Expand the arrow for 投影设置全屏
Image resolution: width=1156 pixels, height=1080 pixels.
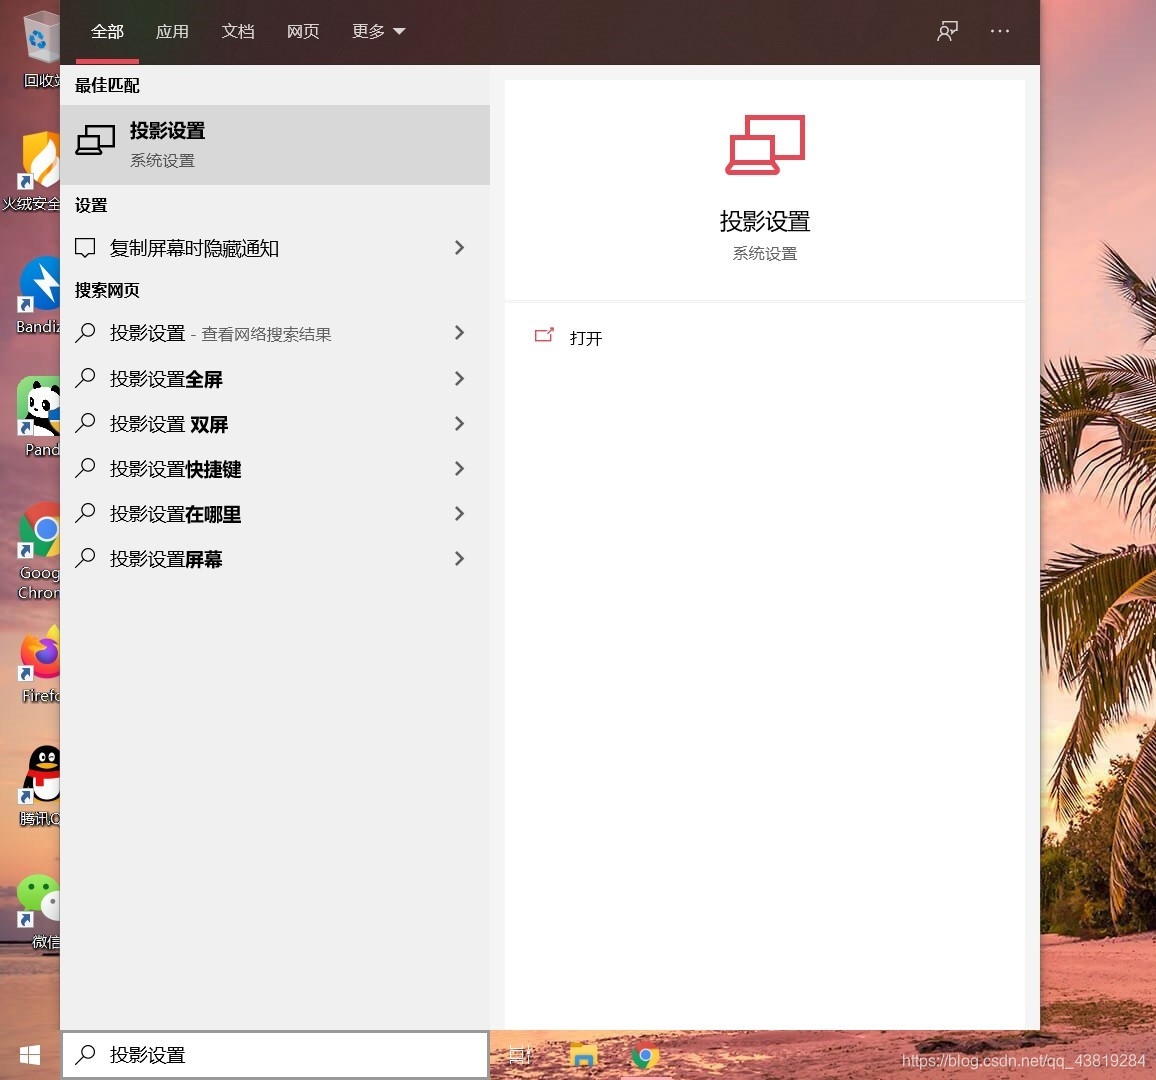click(459, 379)
